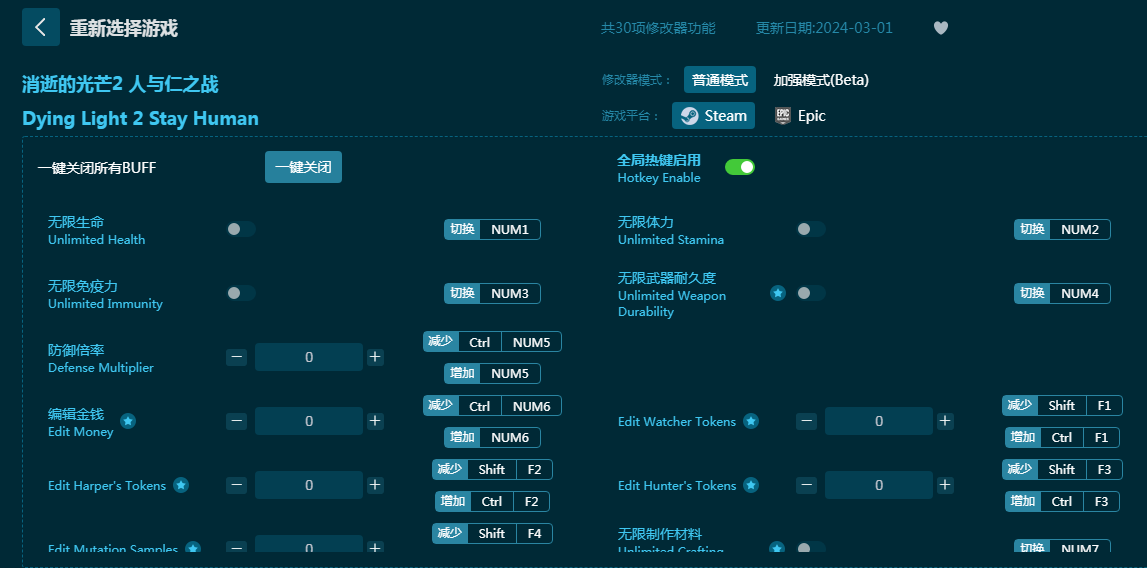Click Shift F2 decrease hotkey for Harper's Tokens
The height and width of the screenshot is (568, 1147).
click(492, 469)
